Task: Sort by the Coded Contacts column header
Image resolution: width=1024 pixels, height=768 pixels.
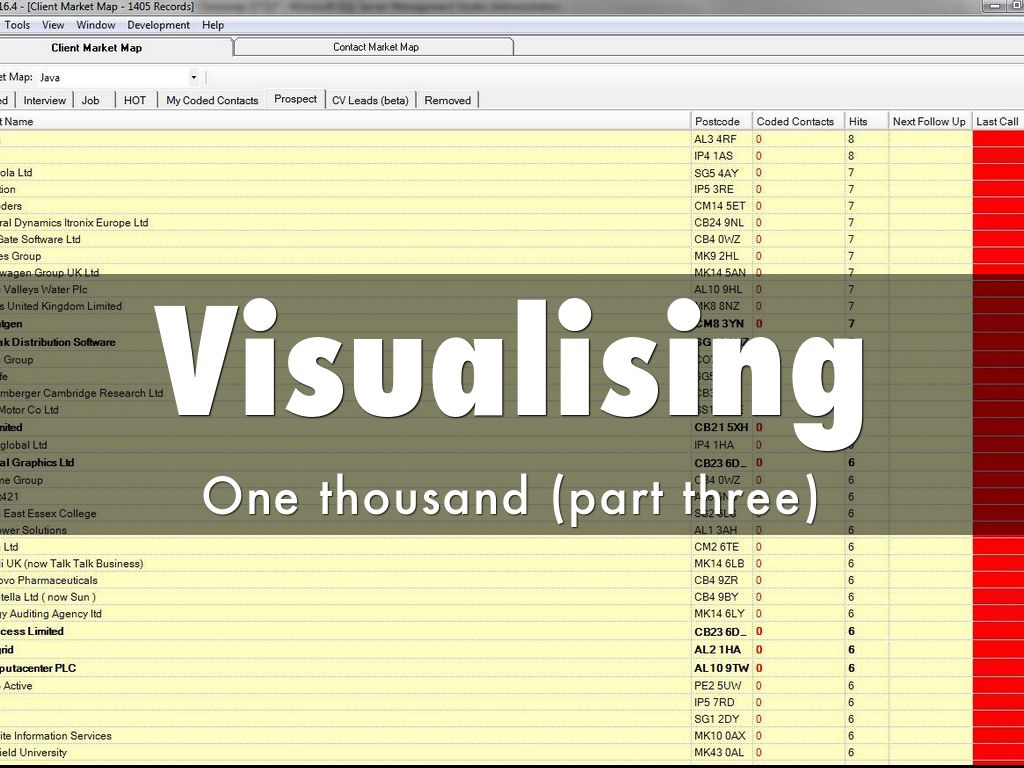Action: 795,122
